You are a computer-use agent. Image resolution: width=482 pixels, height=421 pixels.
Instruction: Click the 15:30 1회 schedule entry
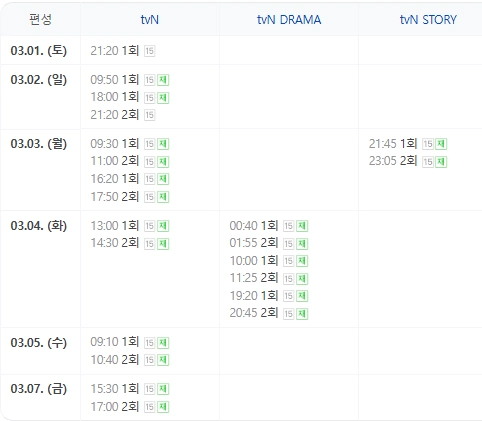(114, 388)
